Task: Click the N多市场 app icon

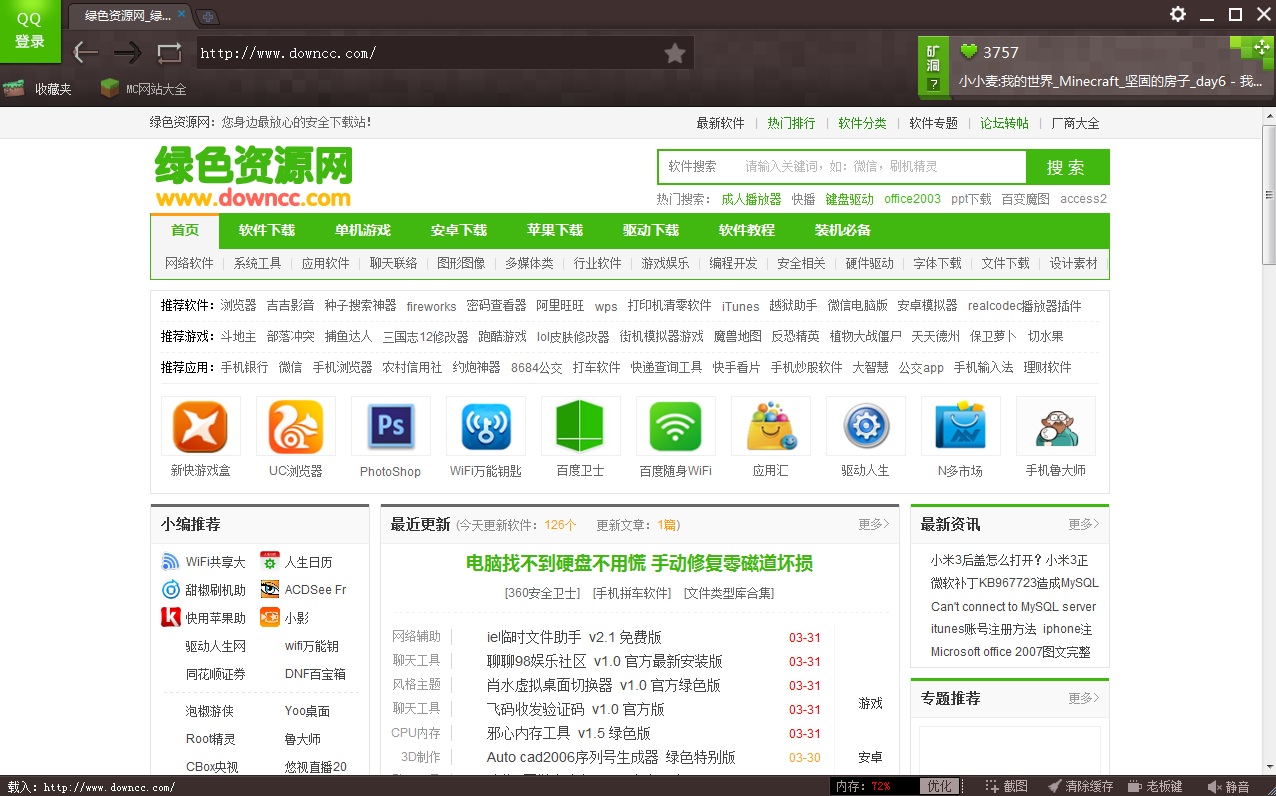Action: point(960,424)
